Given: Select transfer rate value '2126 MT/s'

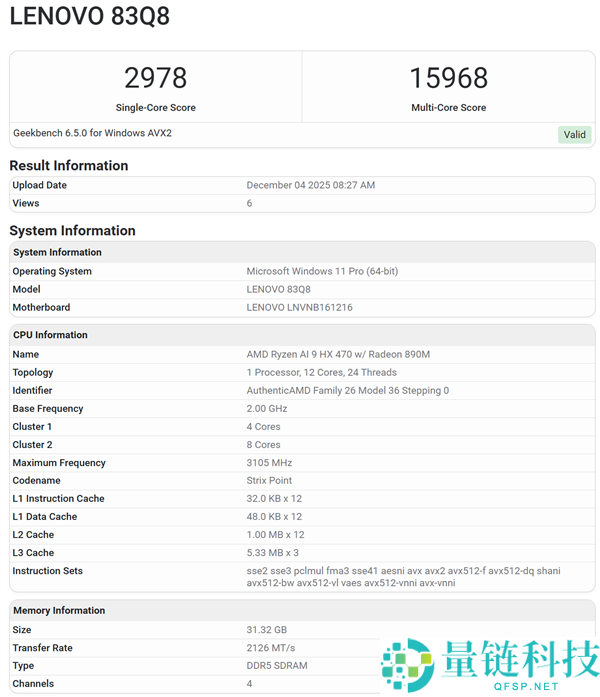Looking at the screenshot, I should 271,648.
